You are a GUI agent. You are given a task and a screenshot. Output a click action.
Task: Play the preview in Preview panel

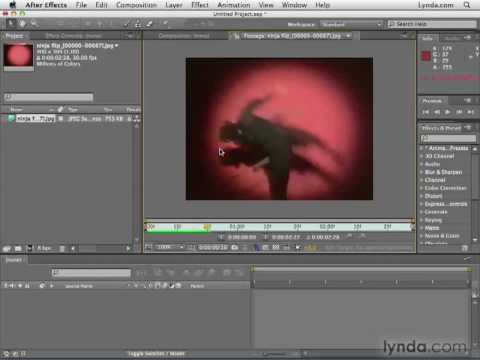tap(448, 112)
